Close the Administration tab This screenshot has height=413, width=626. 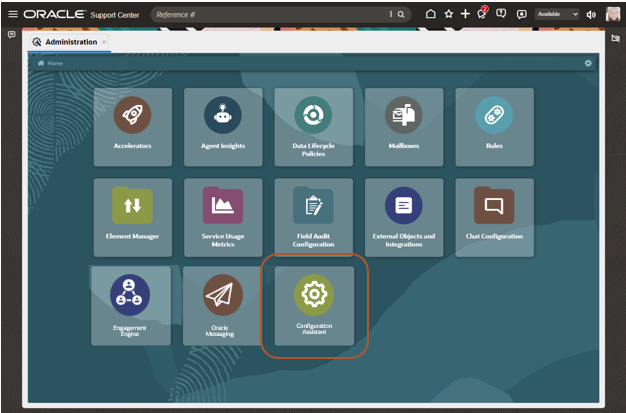[x=104, y=42]
